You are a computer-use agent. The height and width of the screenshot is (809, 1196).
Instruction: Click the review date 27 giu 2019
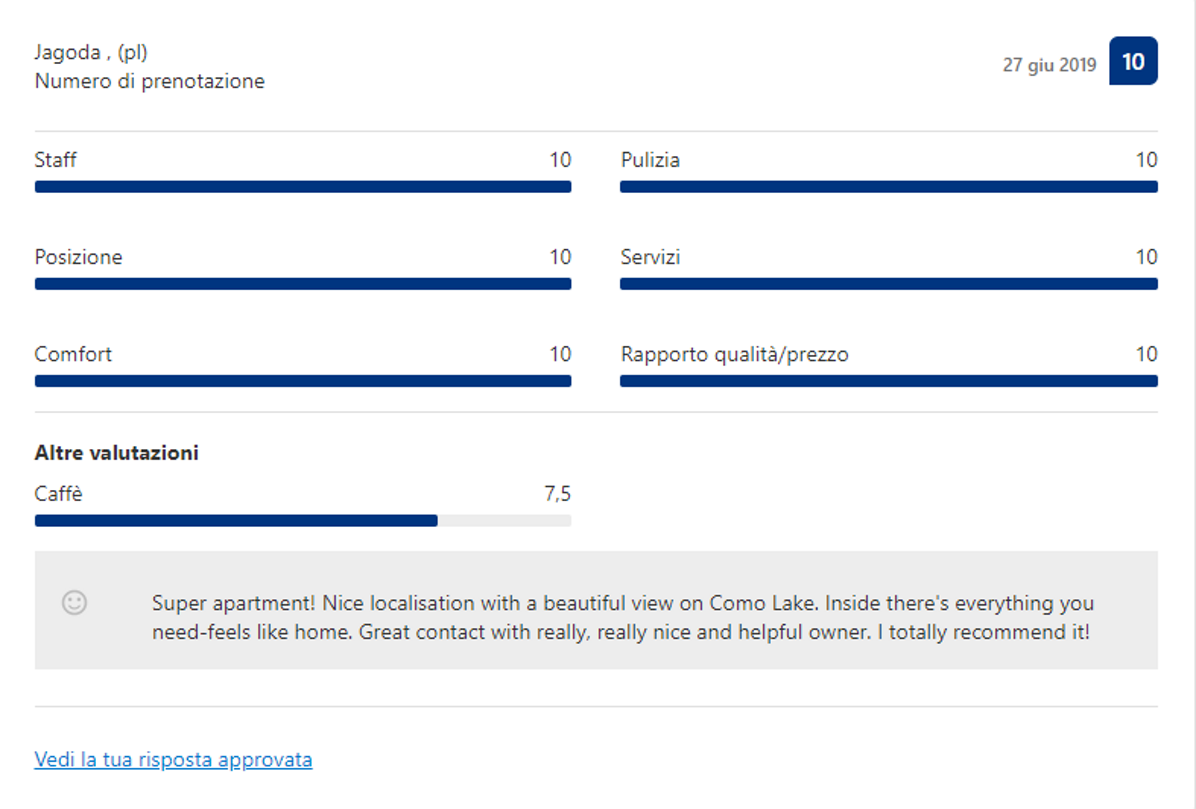pyautogui.click(x=1049, y=65)
